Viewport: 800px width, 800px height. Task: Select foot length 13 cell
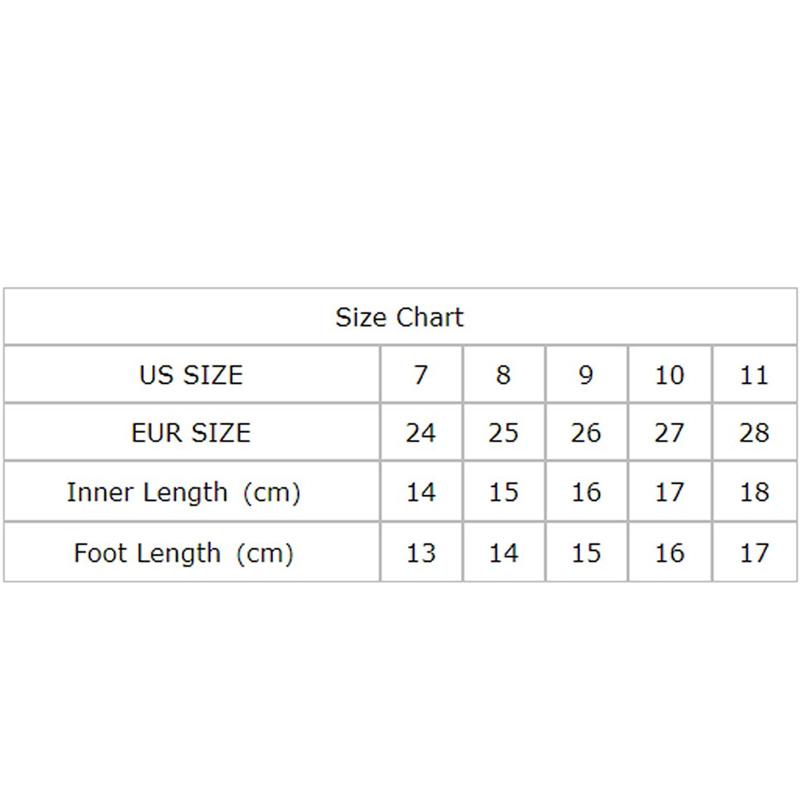(421, 552)
